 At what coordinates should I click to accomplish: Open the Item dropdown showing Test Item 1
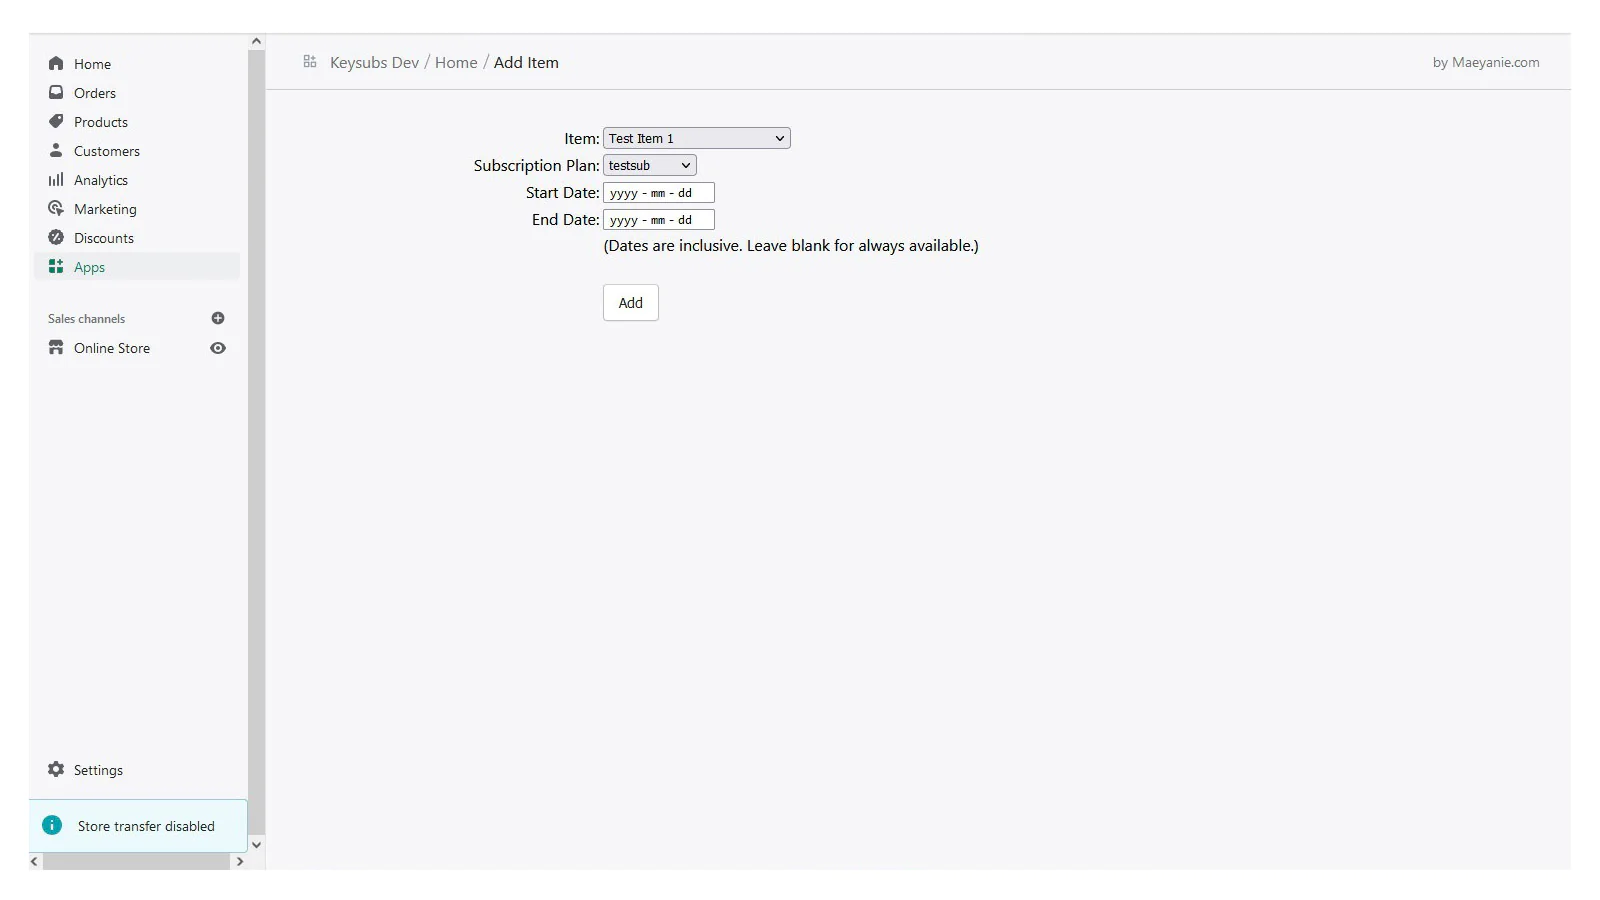697,138
